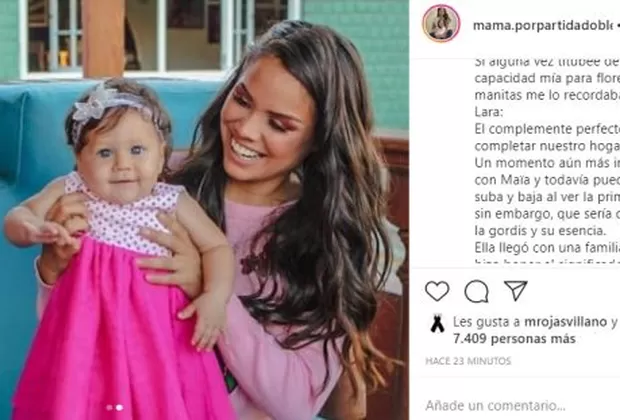Open the mama.porpartidadoble username link
620x420 pixels.
(x=543, y=25)
